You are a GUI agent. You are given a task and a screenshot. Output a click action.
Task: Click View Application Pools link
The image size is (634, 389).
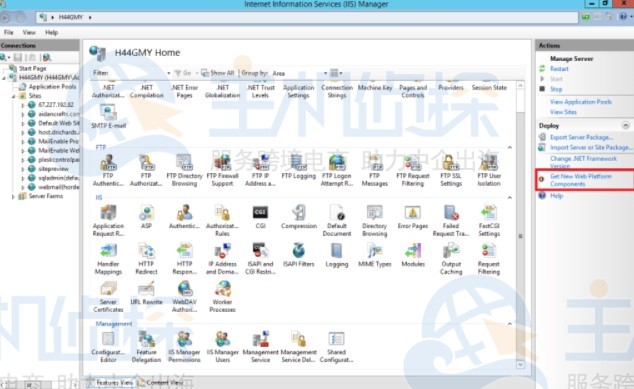[x=581, y=102]
